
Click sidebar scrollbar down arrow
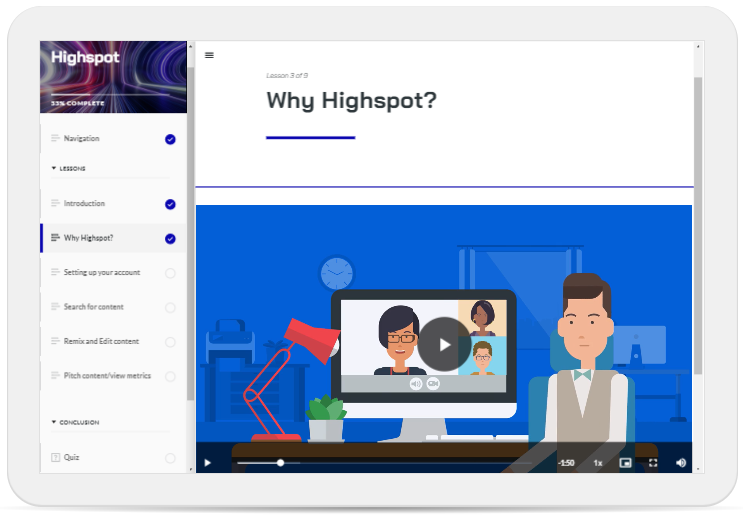click(190, 469)
